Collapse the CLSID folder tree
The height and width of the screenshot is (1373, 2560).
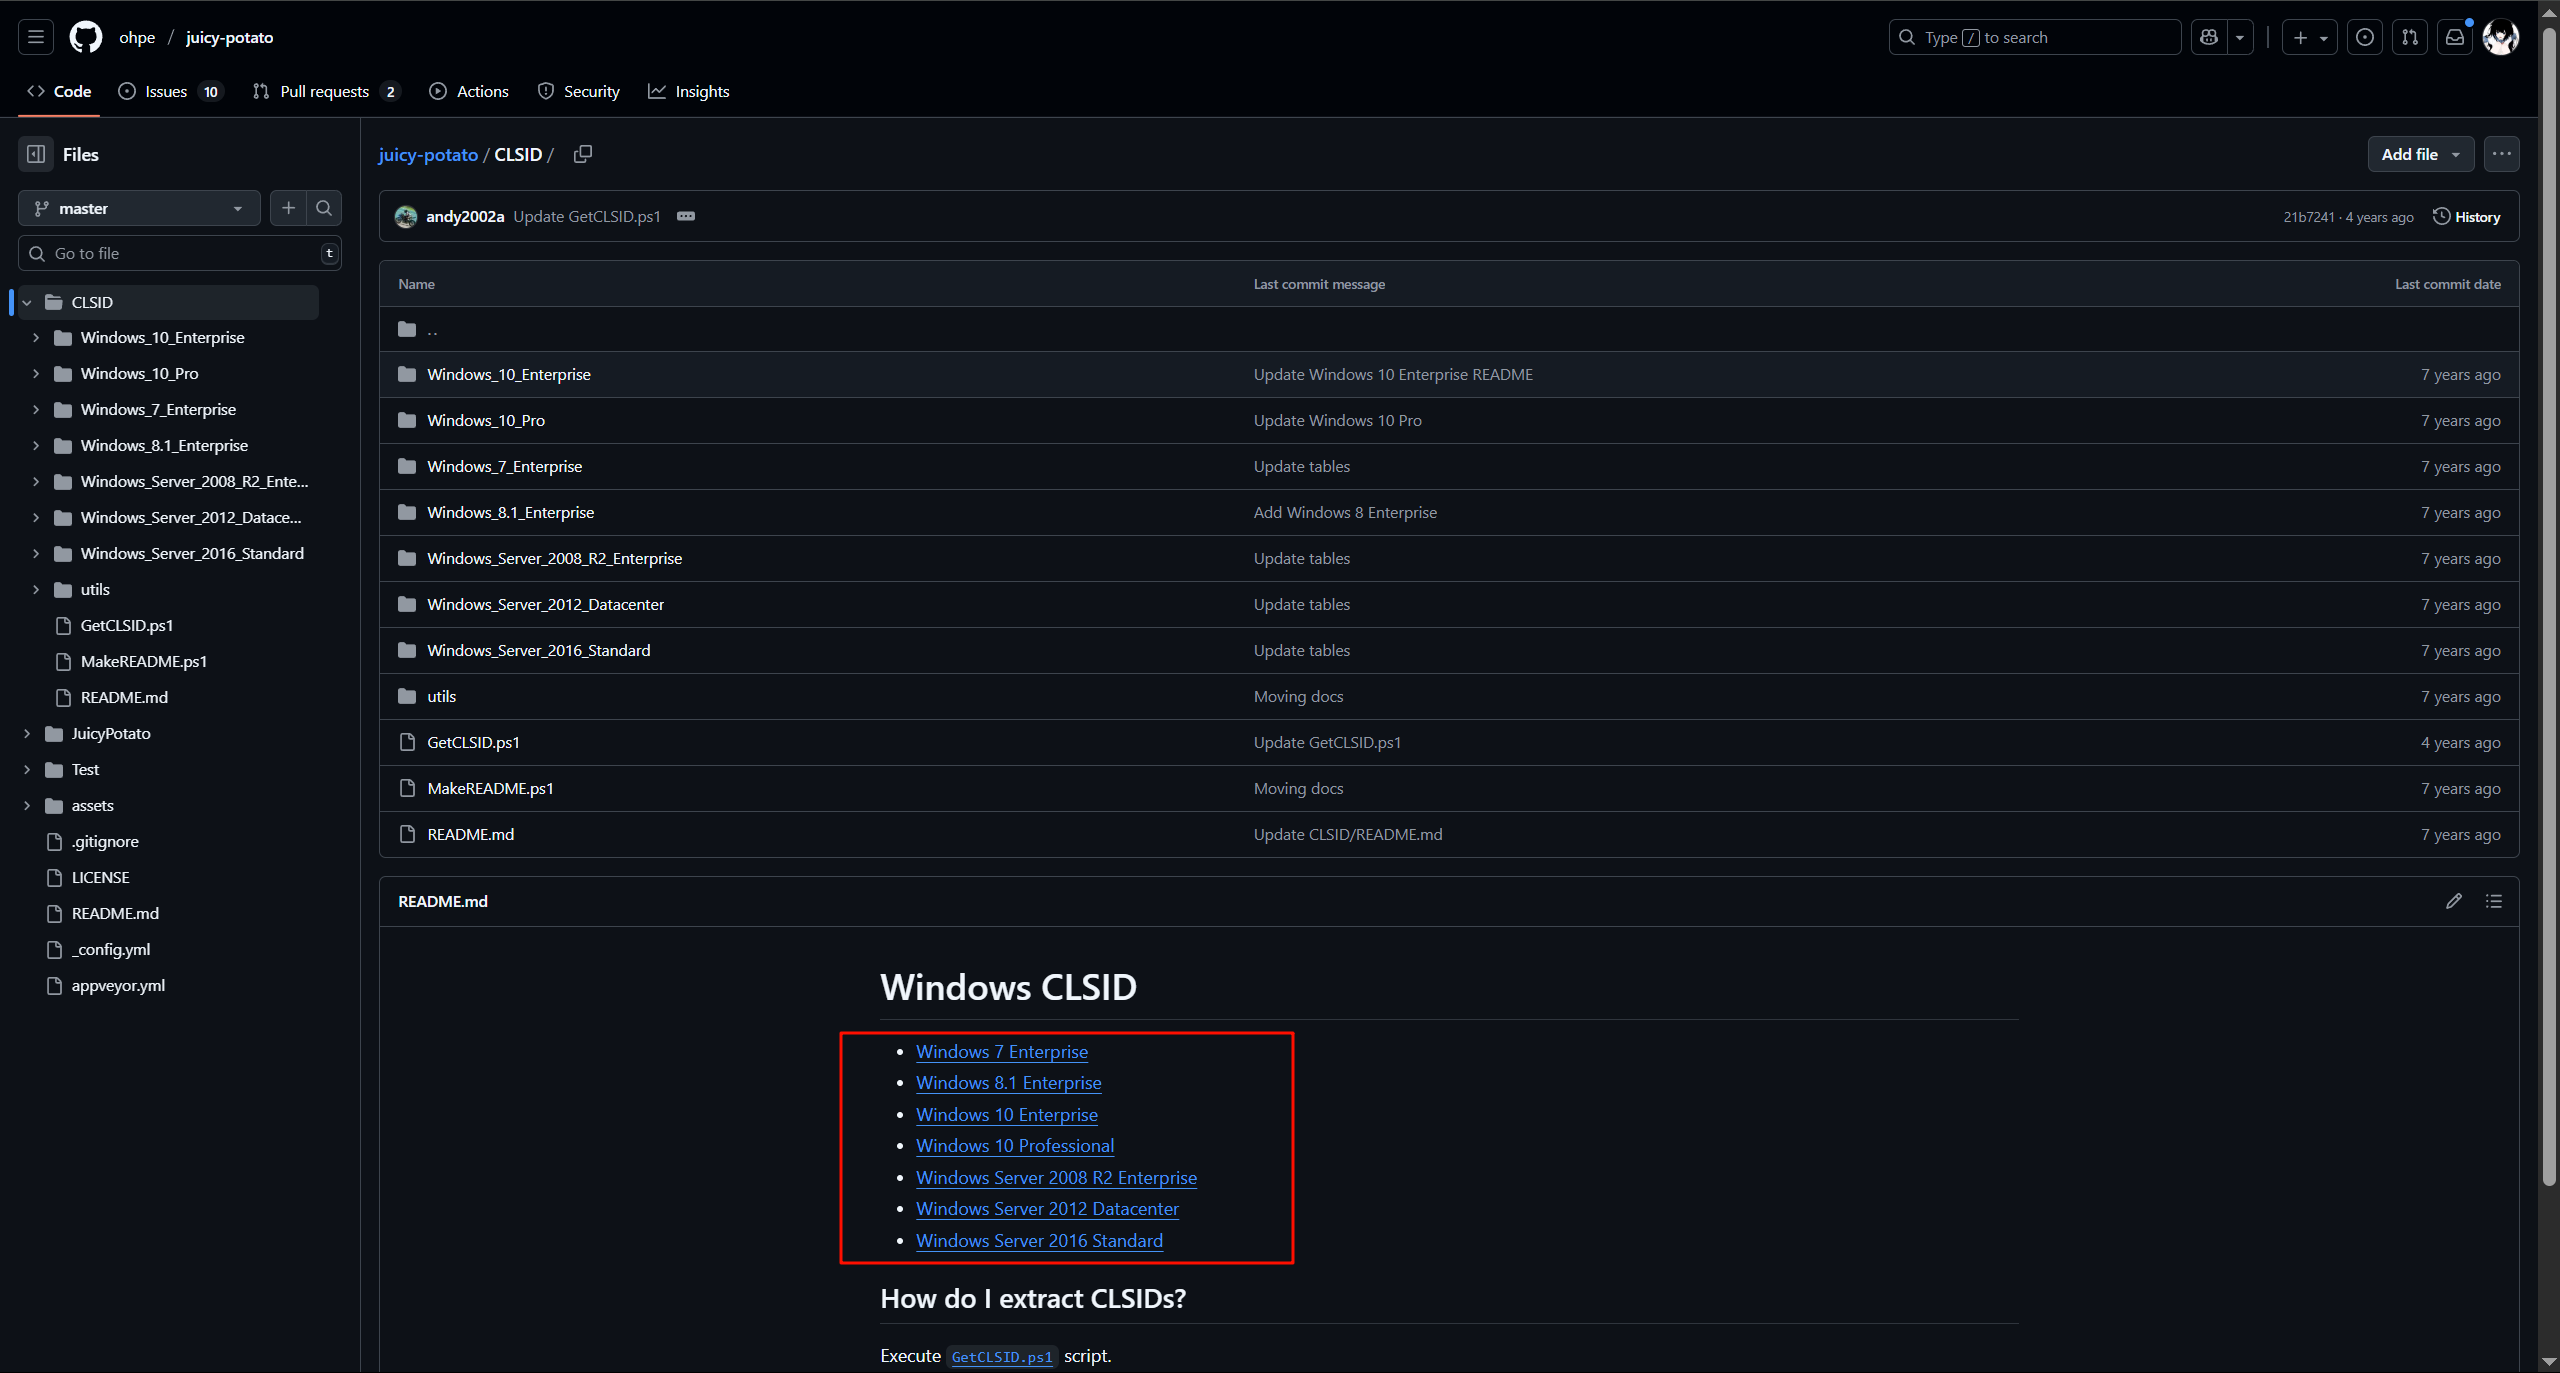pyautogui.click(x=27, y=302)
